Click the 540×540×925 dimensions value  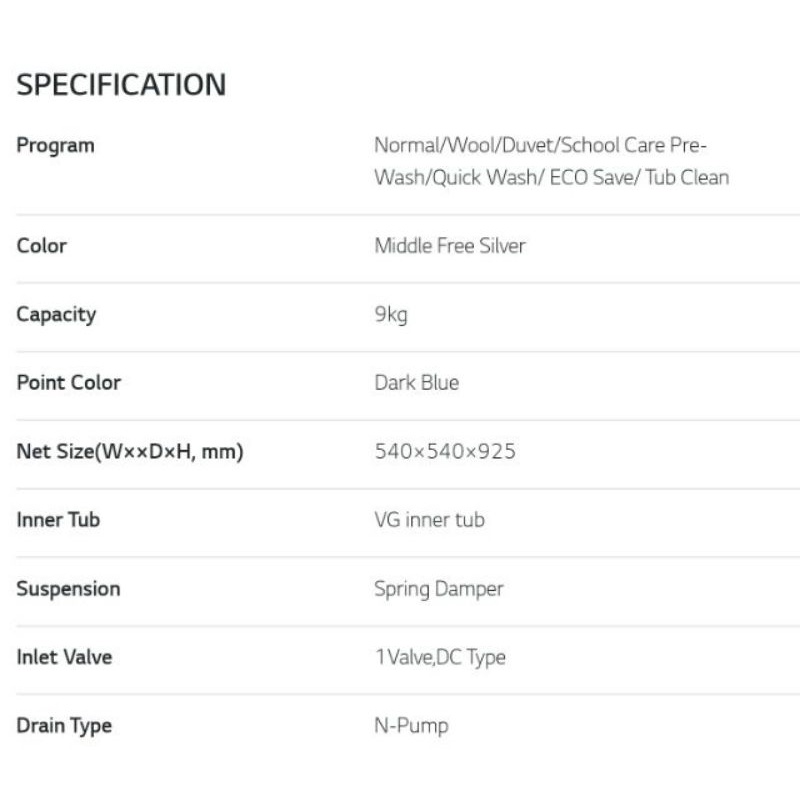point(445,451)
